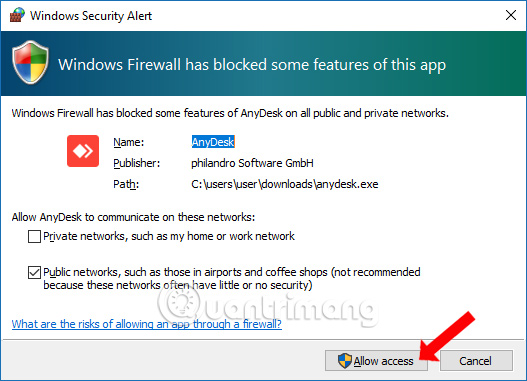Enable the Private networks checkbox

pyautogui.click(x=34, y=236)
